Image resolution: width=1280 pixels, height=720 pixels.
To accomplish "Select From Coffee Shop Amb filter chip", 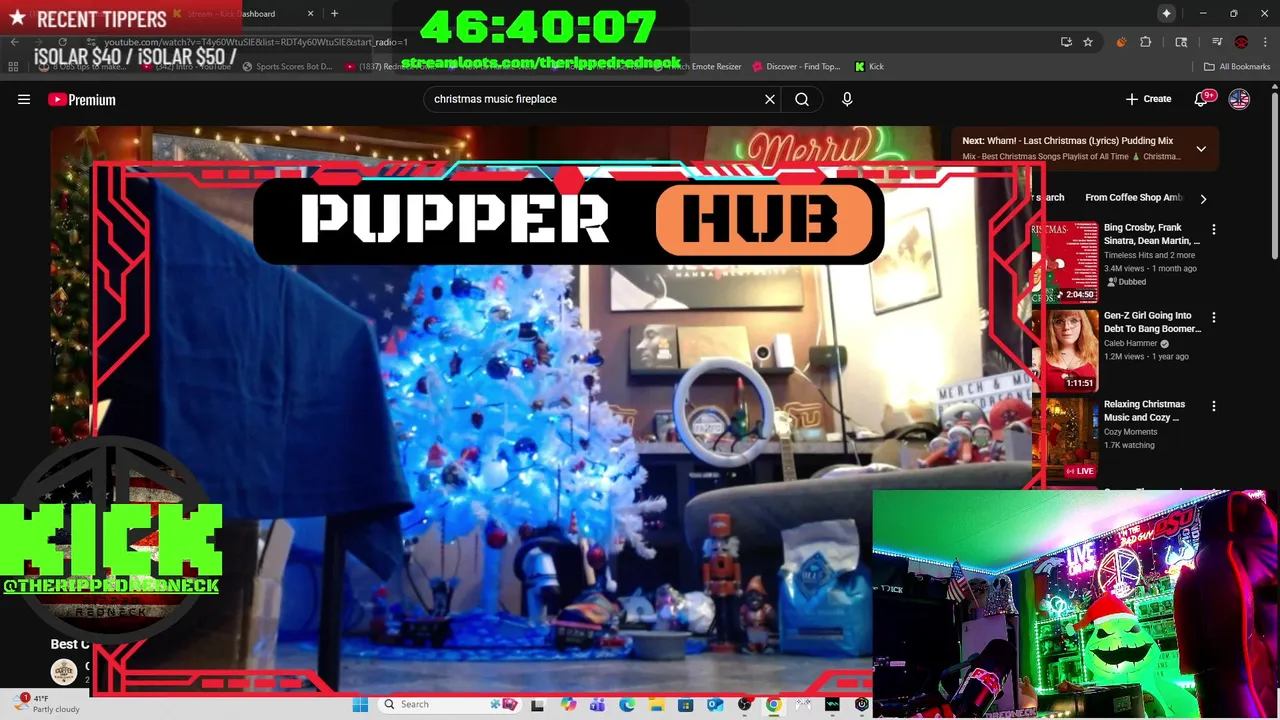I will 1134,198.
